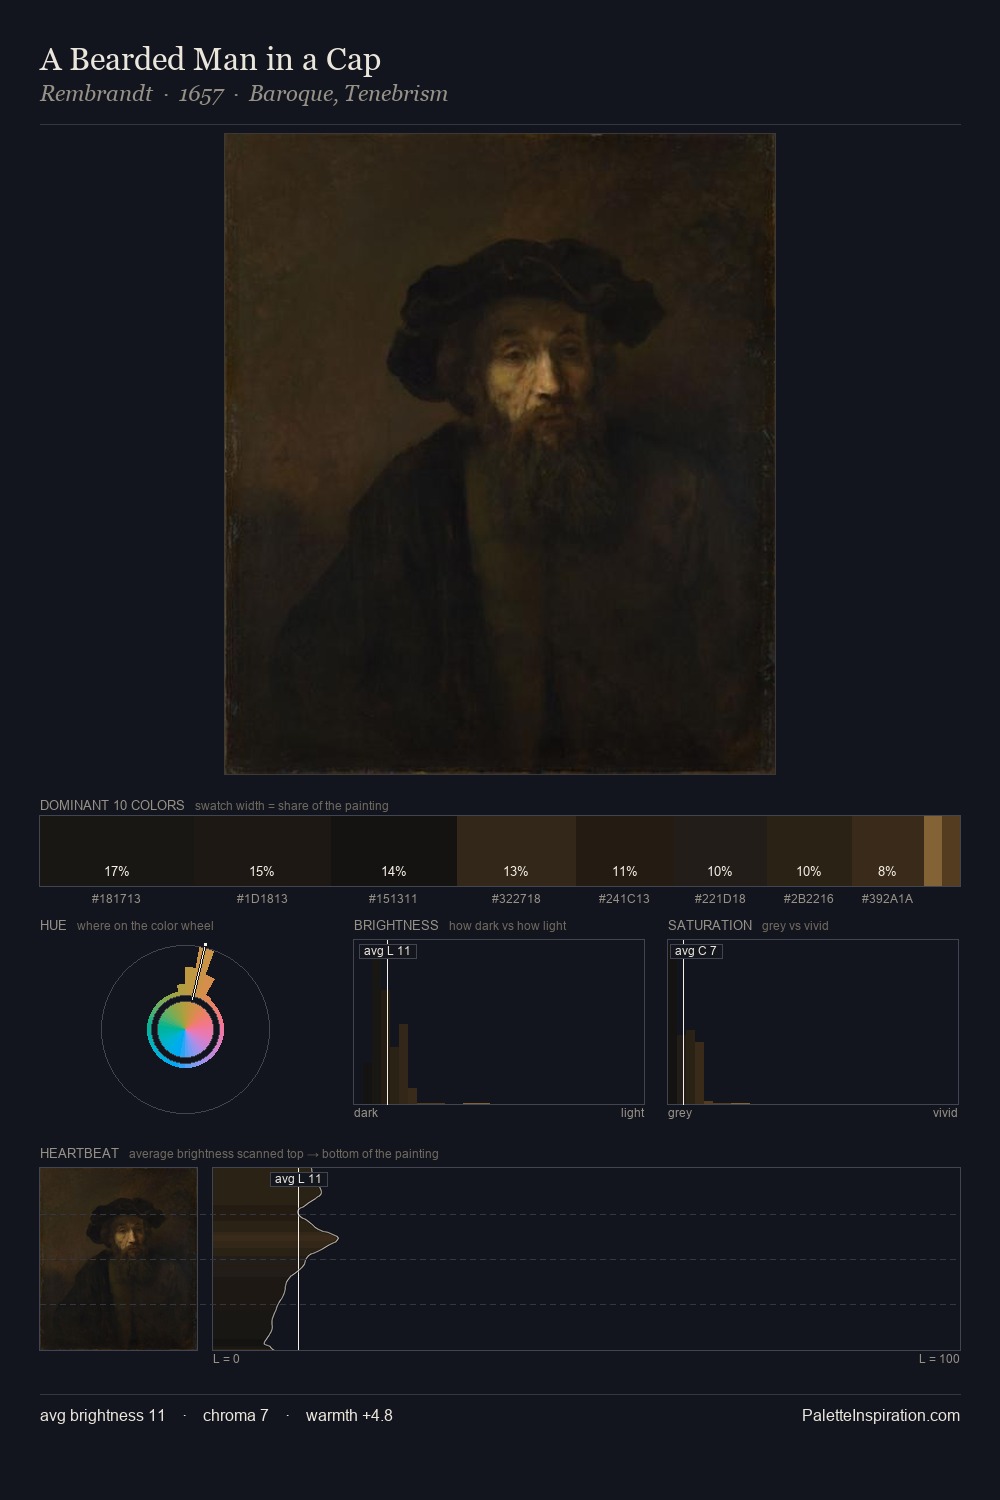Click the title 'A Bearded Man in a Cap'
The width and height of the screenshot is (1000, 1500).
click(210, 60)
